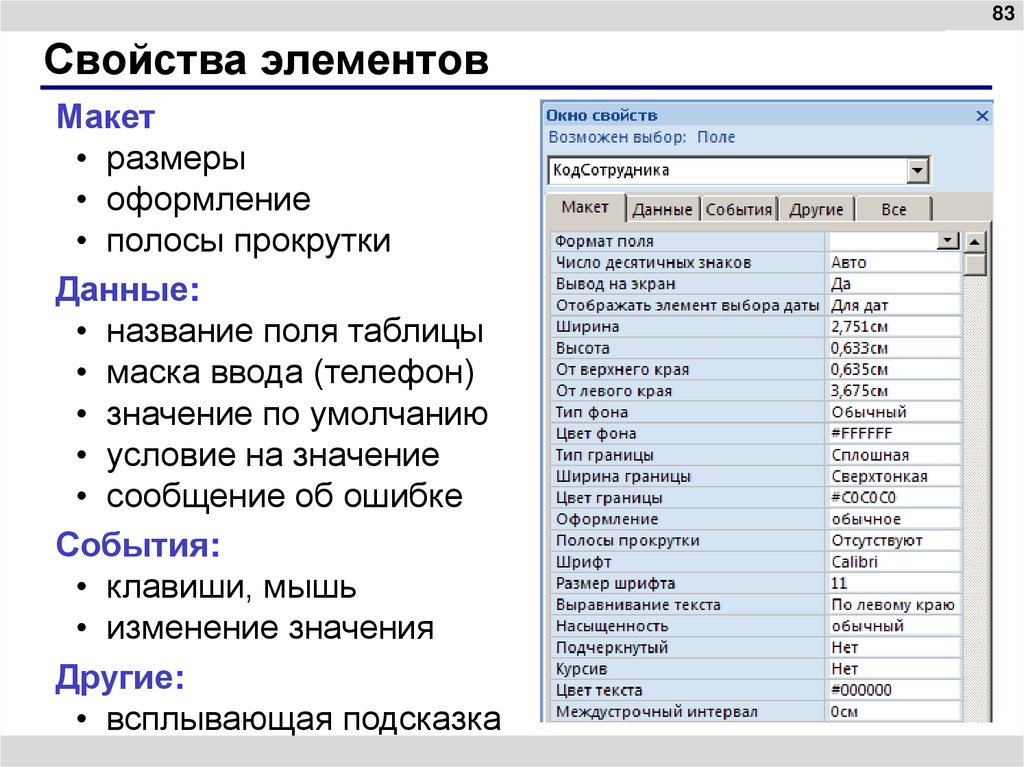Open the Насыщенность value selector
The image size is (1024, 767).
click(880, 625)
